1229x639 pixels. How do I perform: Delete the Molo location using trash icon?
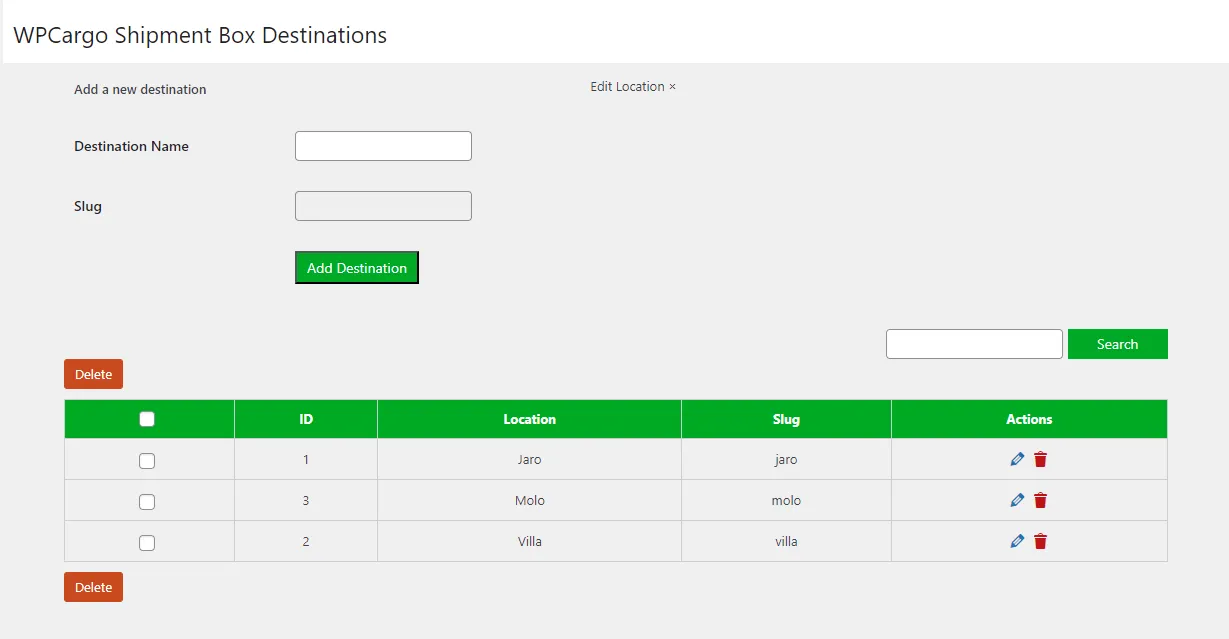(x=1041, y=500)
